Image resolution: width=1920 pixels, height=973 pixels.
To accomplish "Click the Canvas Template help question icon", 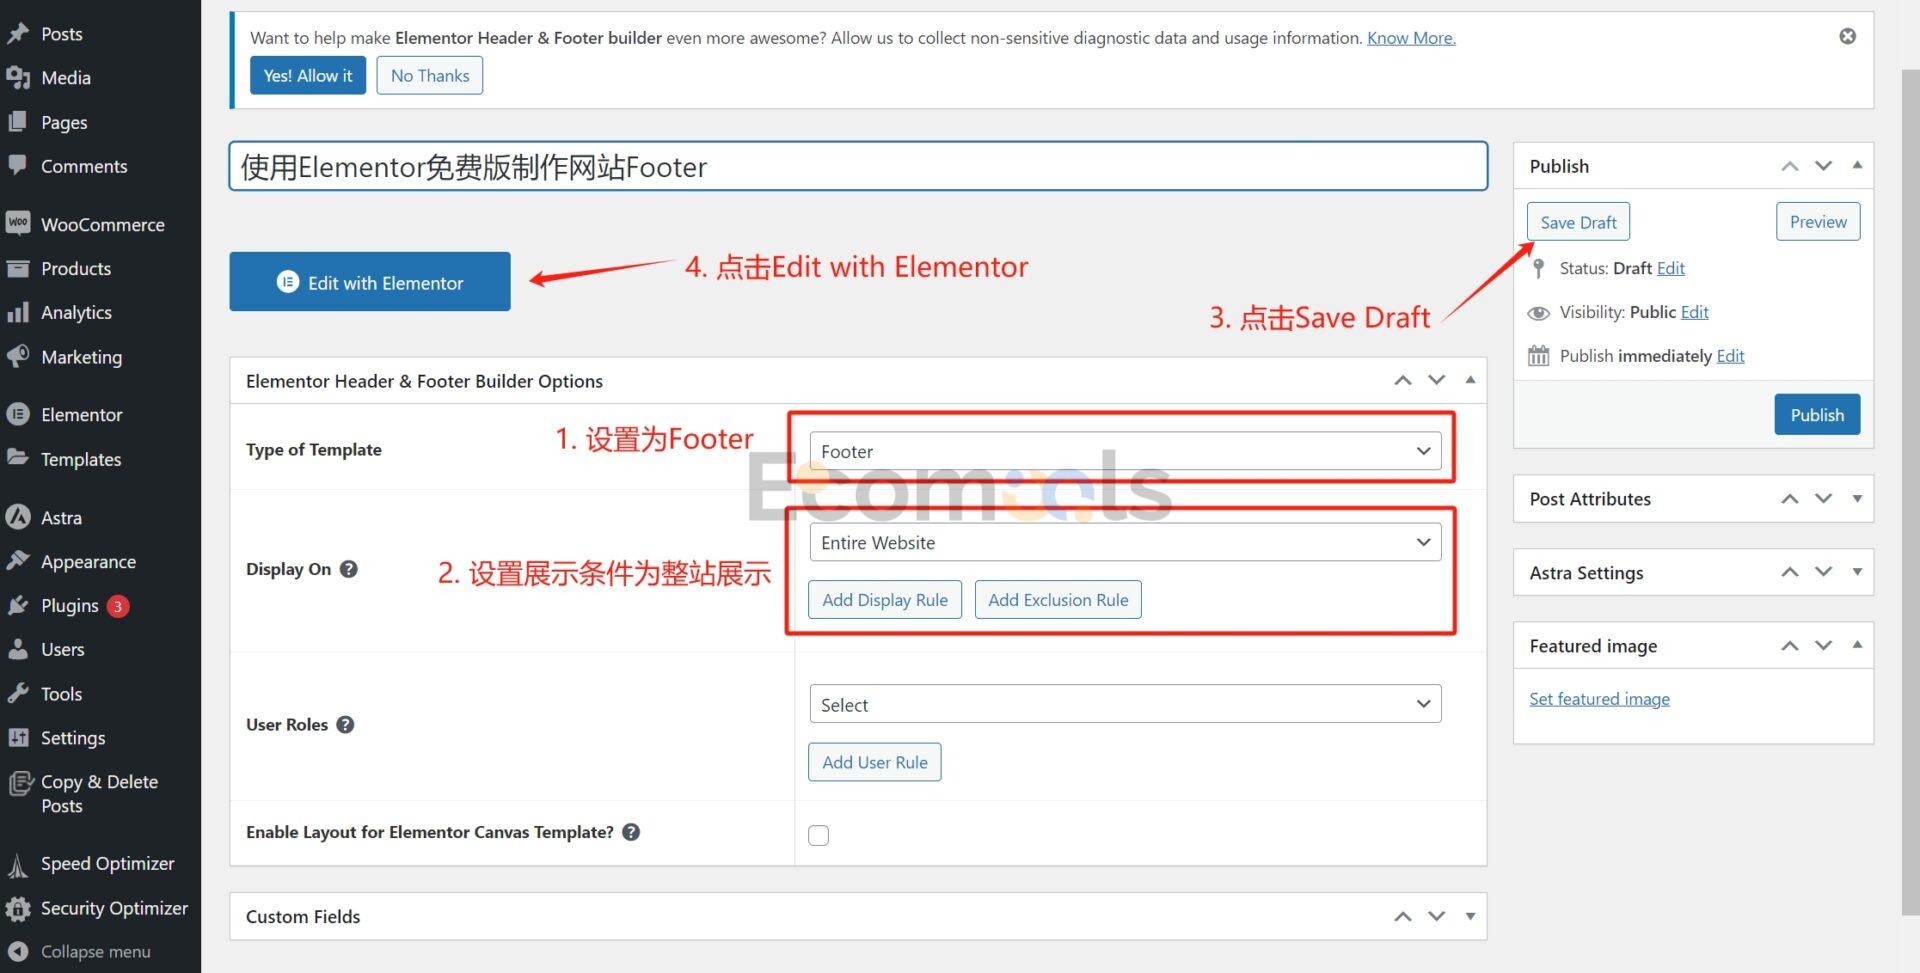I will (x=631, y=832).
